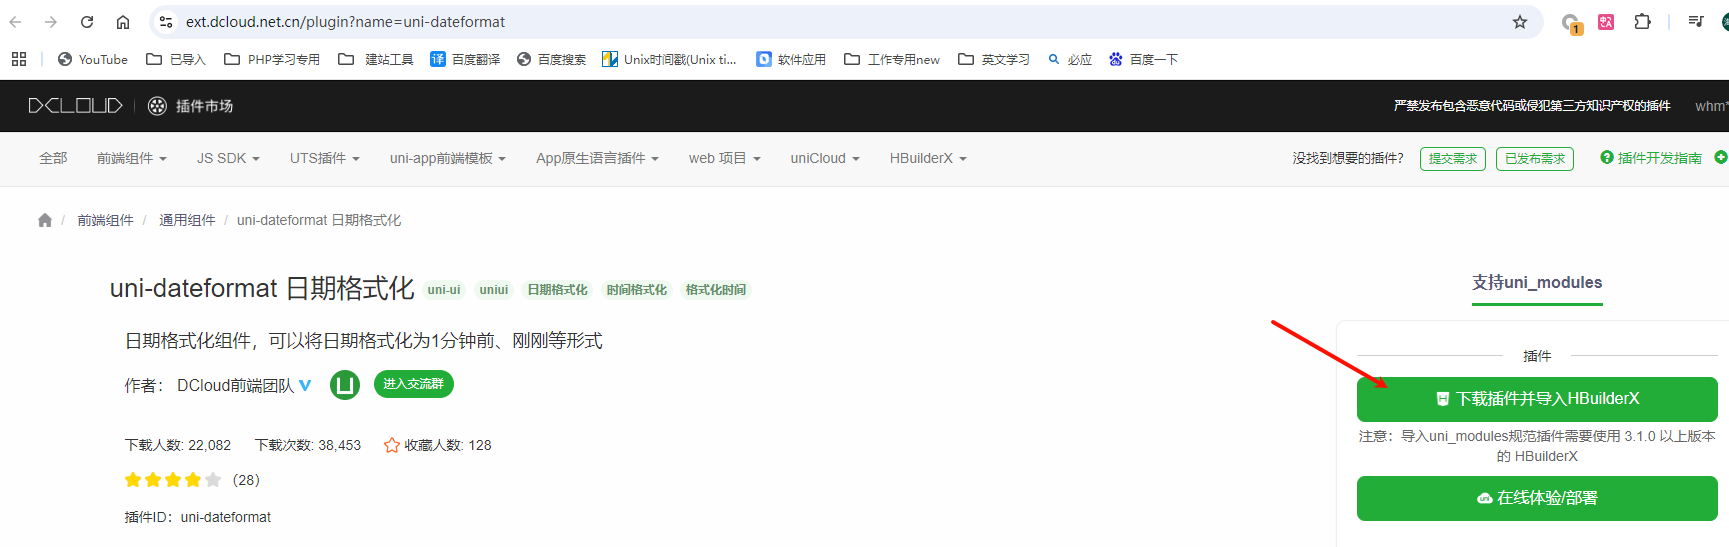Go back to the previous page
Screen dimensions: 1729x547
click(x=16, y=22)
